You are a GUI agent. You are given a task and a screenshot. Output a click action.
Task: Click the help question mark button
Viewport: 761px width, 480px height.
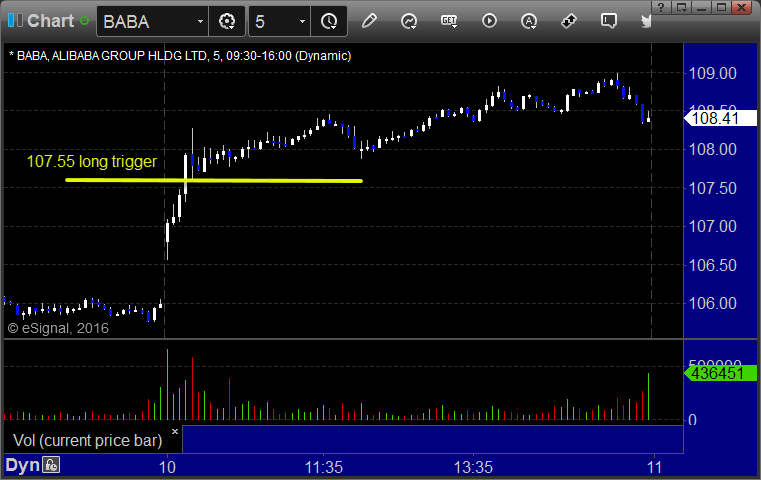point(661,7)
